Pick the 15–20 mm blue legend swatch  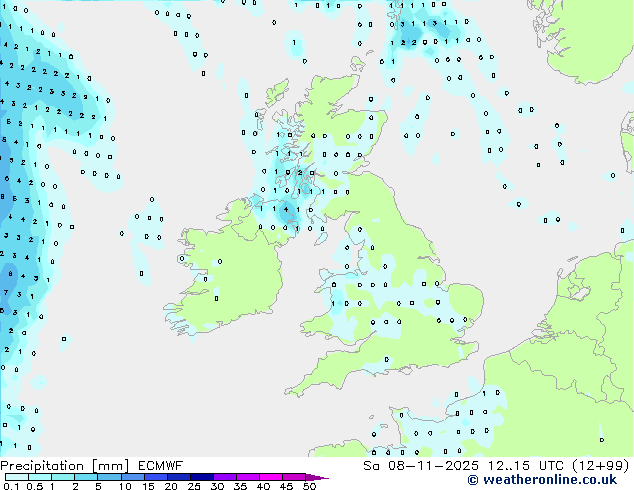[x=155, y=477]
